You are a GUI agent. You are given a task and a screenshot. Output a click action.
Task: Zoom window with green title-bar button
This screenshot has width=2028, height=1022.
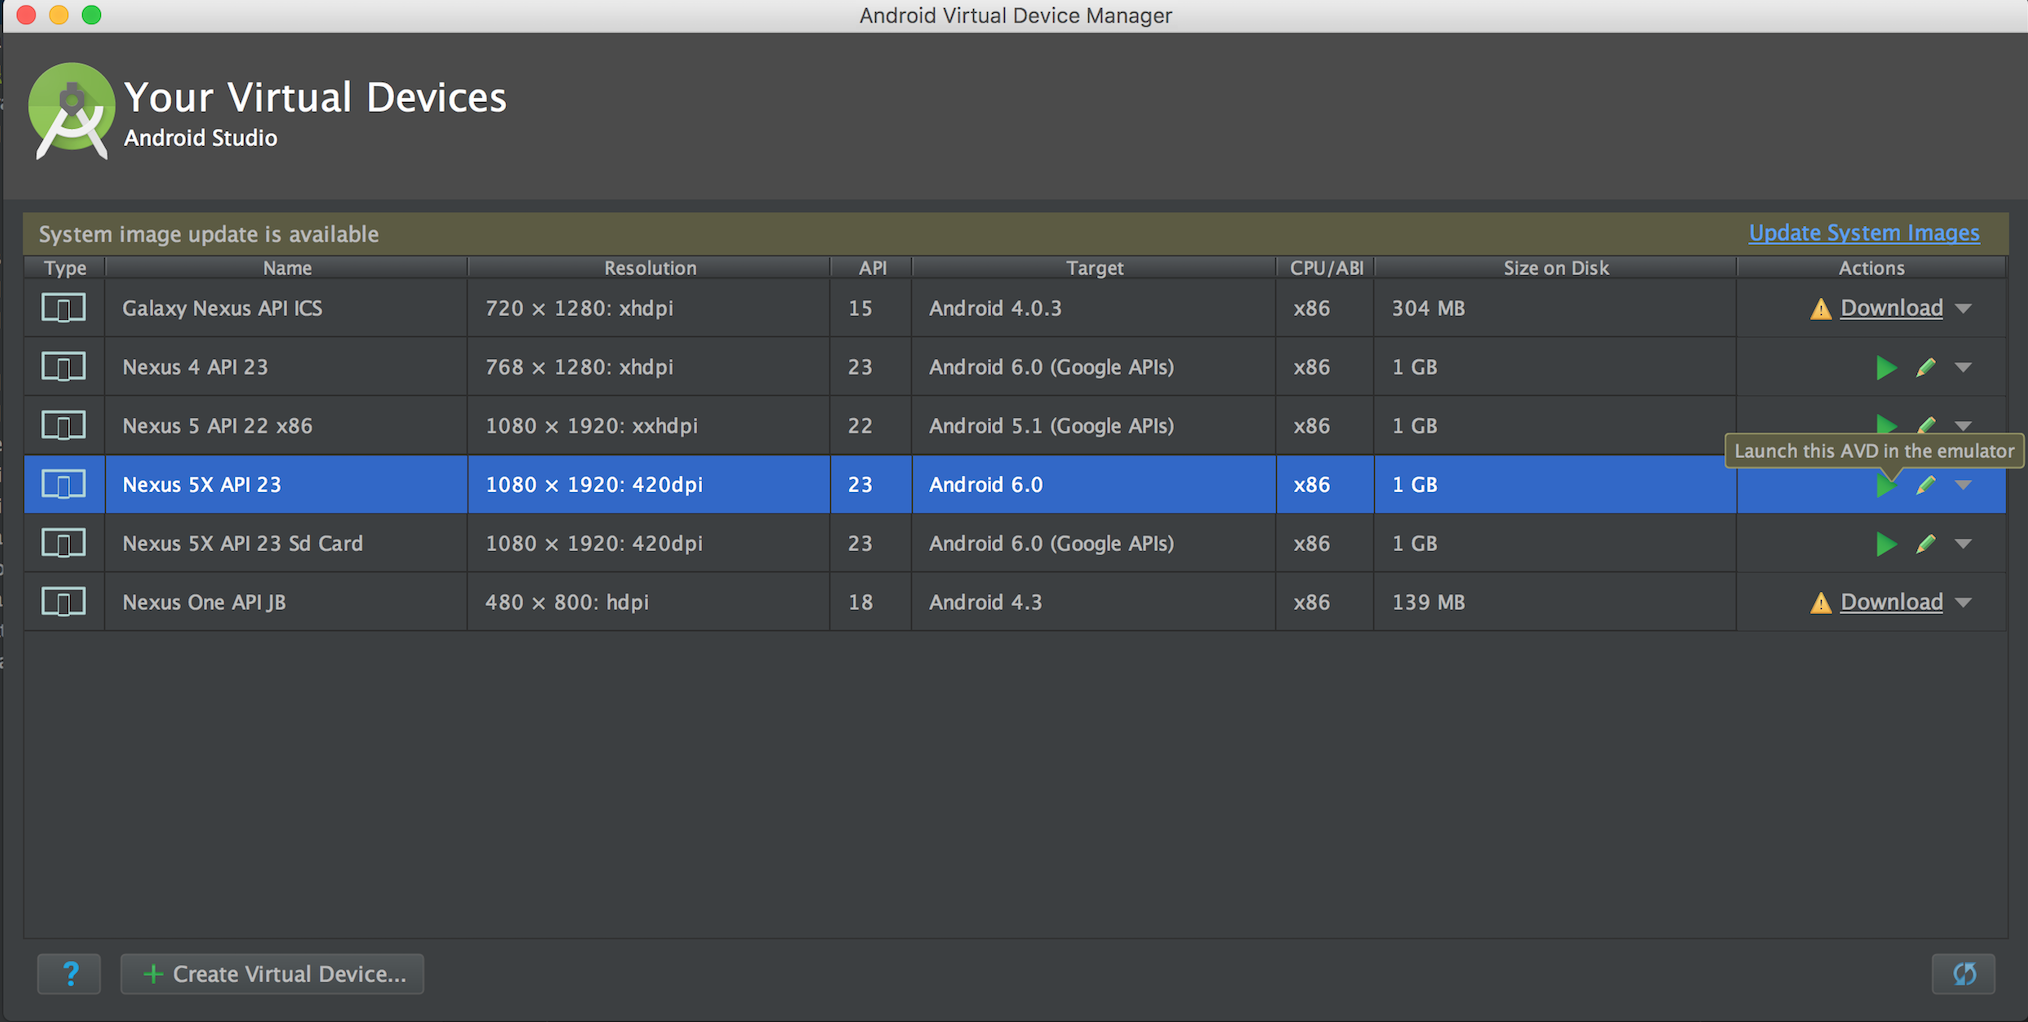pos(91,15)
